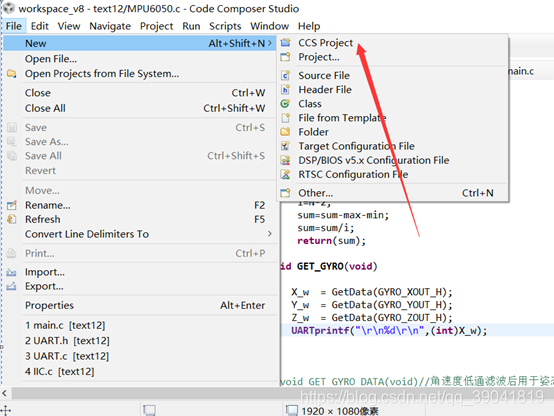This screenshot has height=416, width=554.
Task: Open the File menu
Action: [x=14, y=26]
